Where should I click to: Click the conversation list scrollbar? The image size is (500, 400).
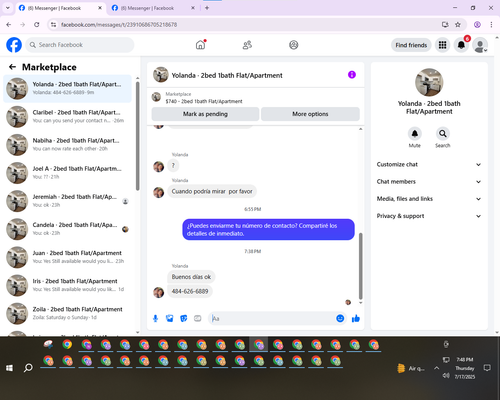(137, 136)
